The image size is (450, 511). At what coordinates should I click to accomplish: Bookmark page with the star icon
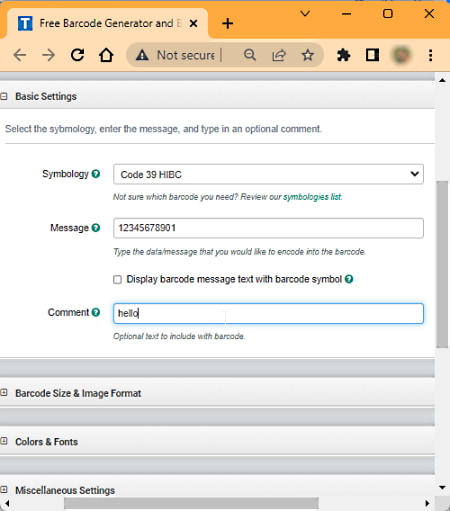[x=307, y=55]
